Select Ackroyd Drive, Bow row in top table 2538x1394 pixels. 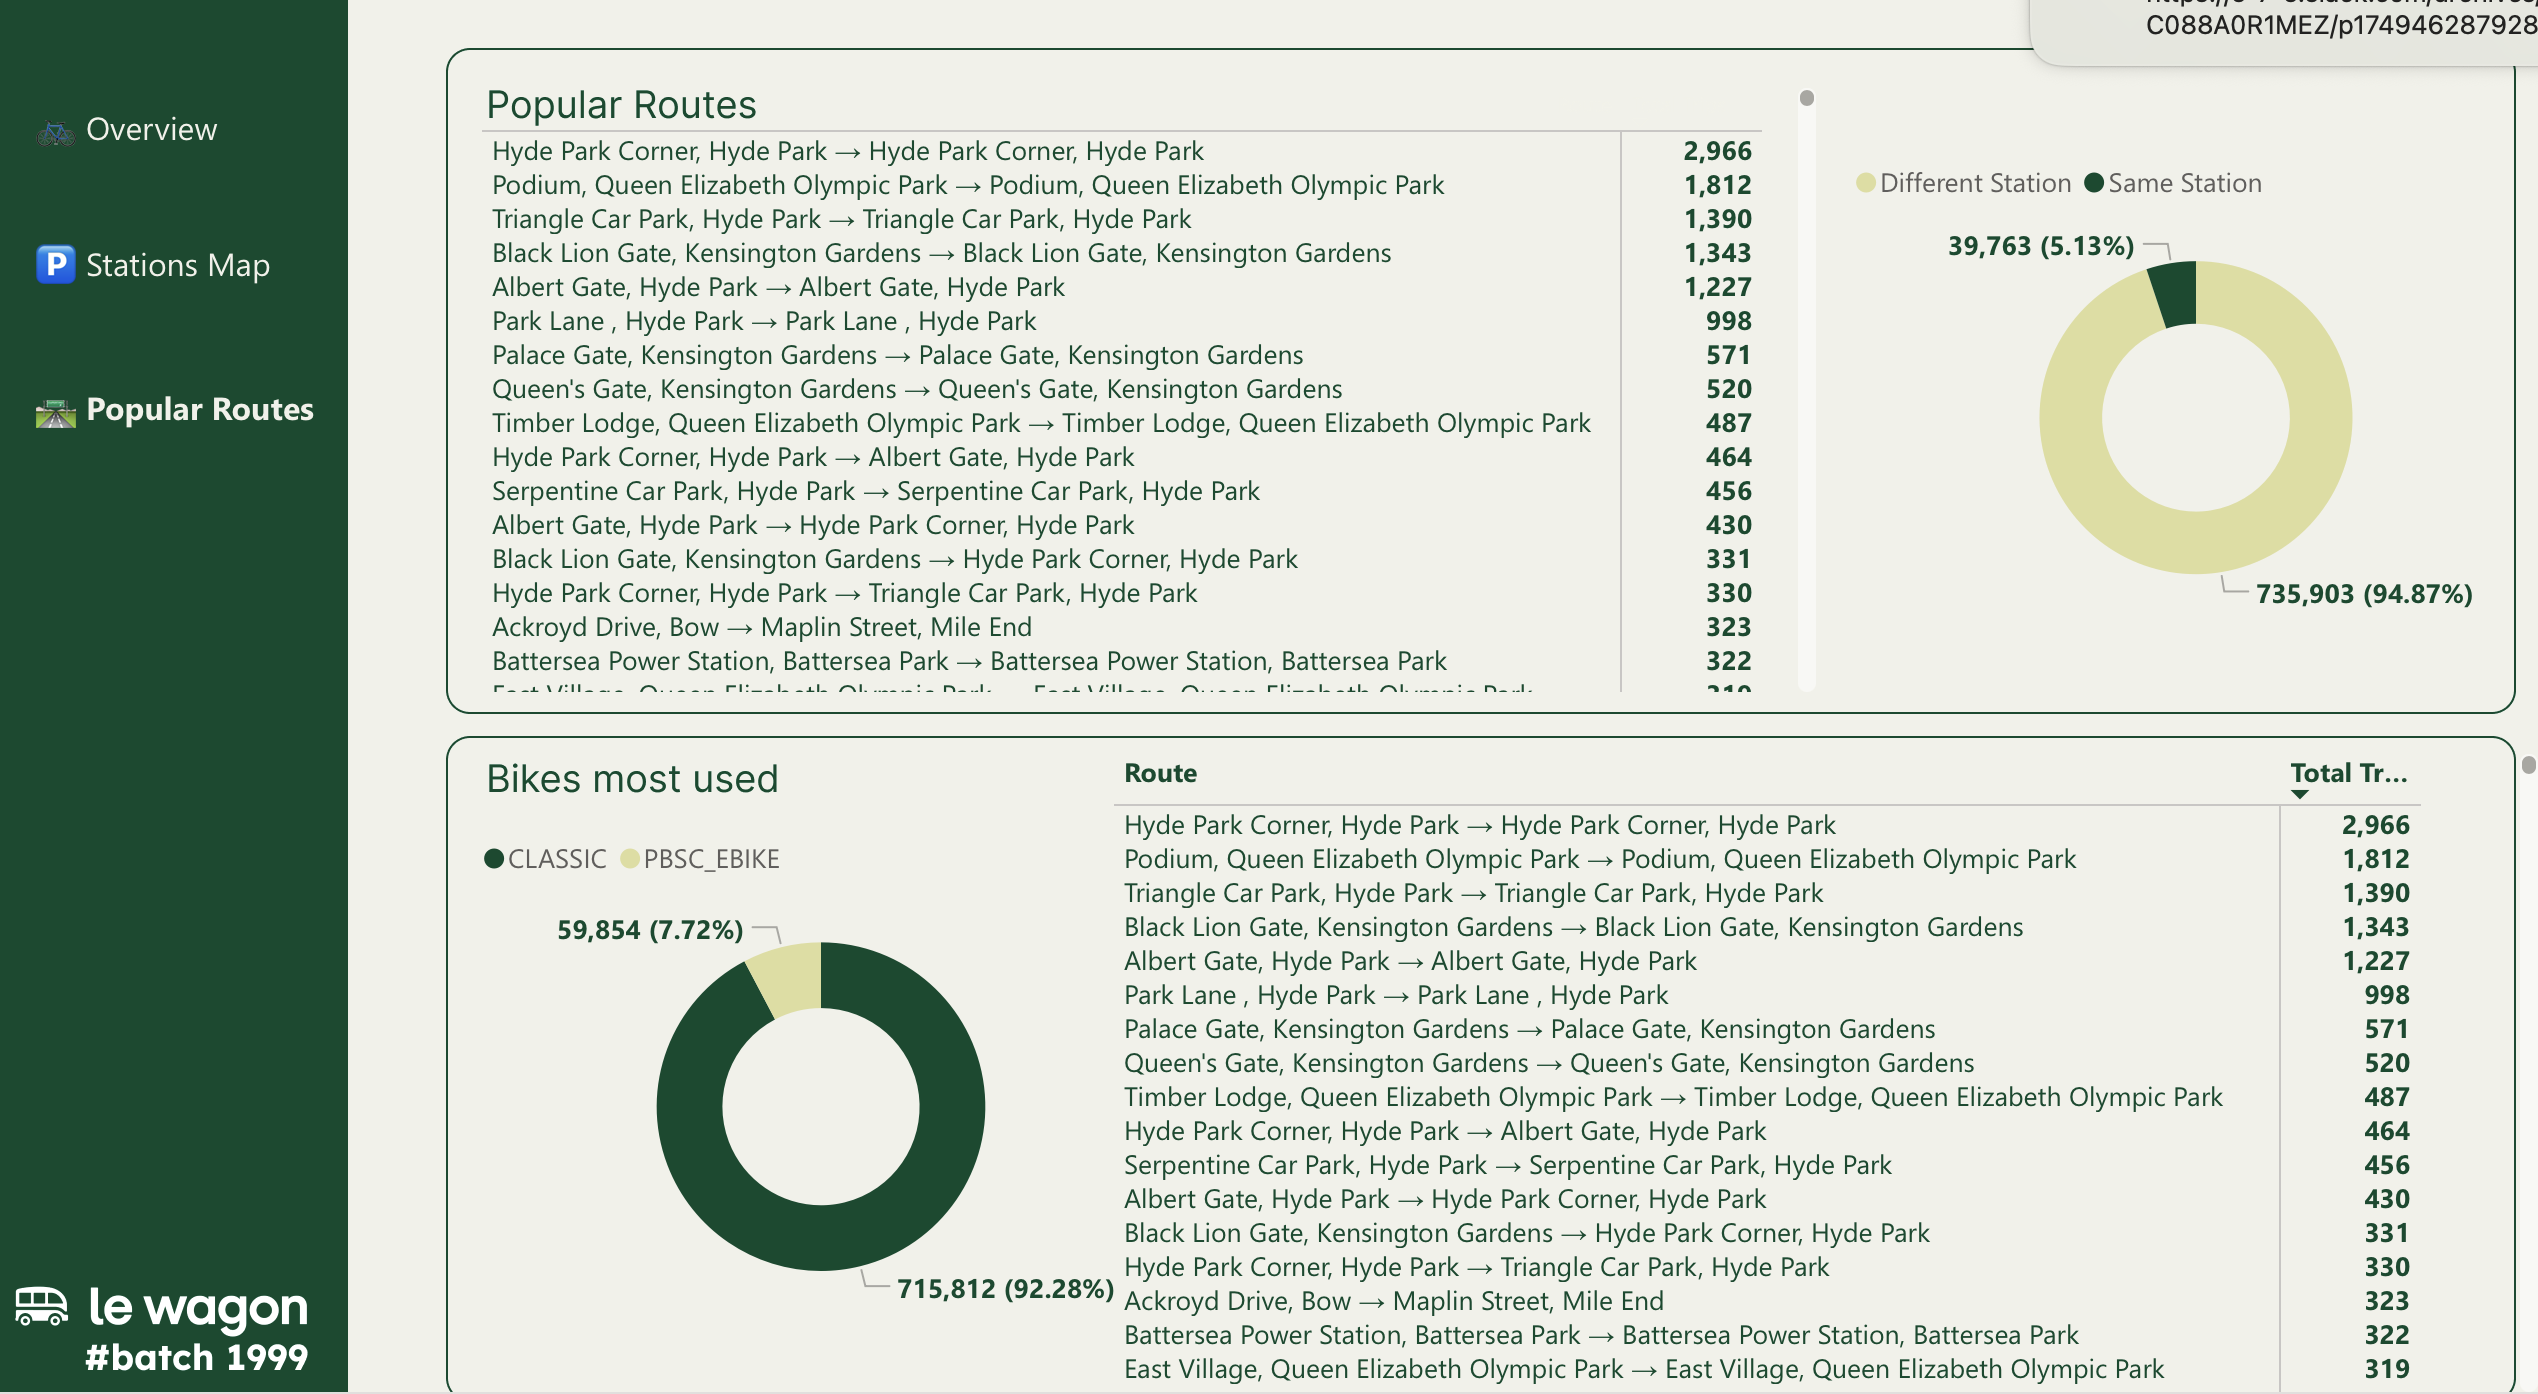click(760, 627)
